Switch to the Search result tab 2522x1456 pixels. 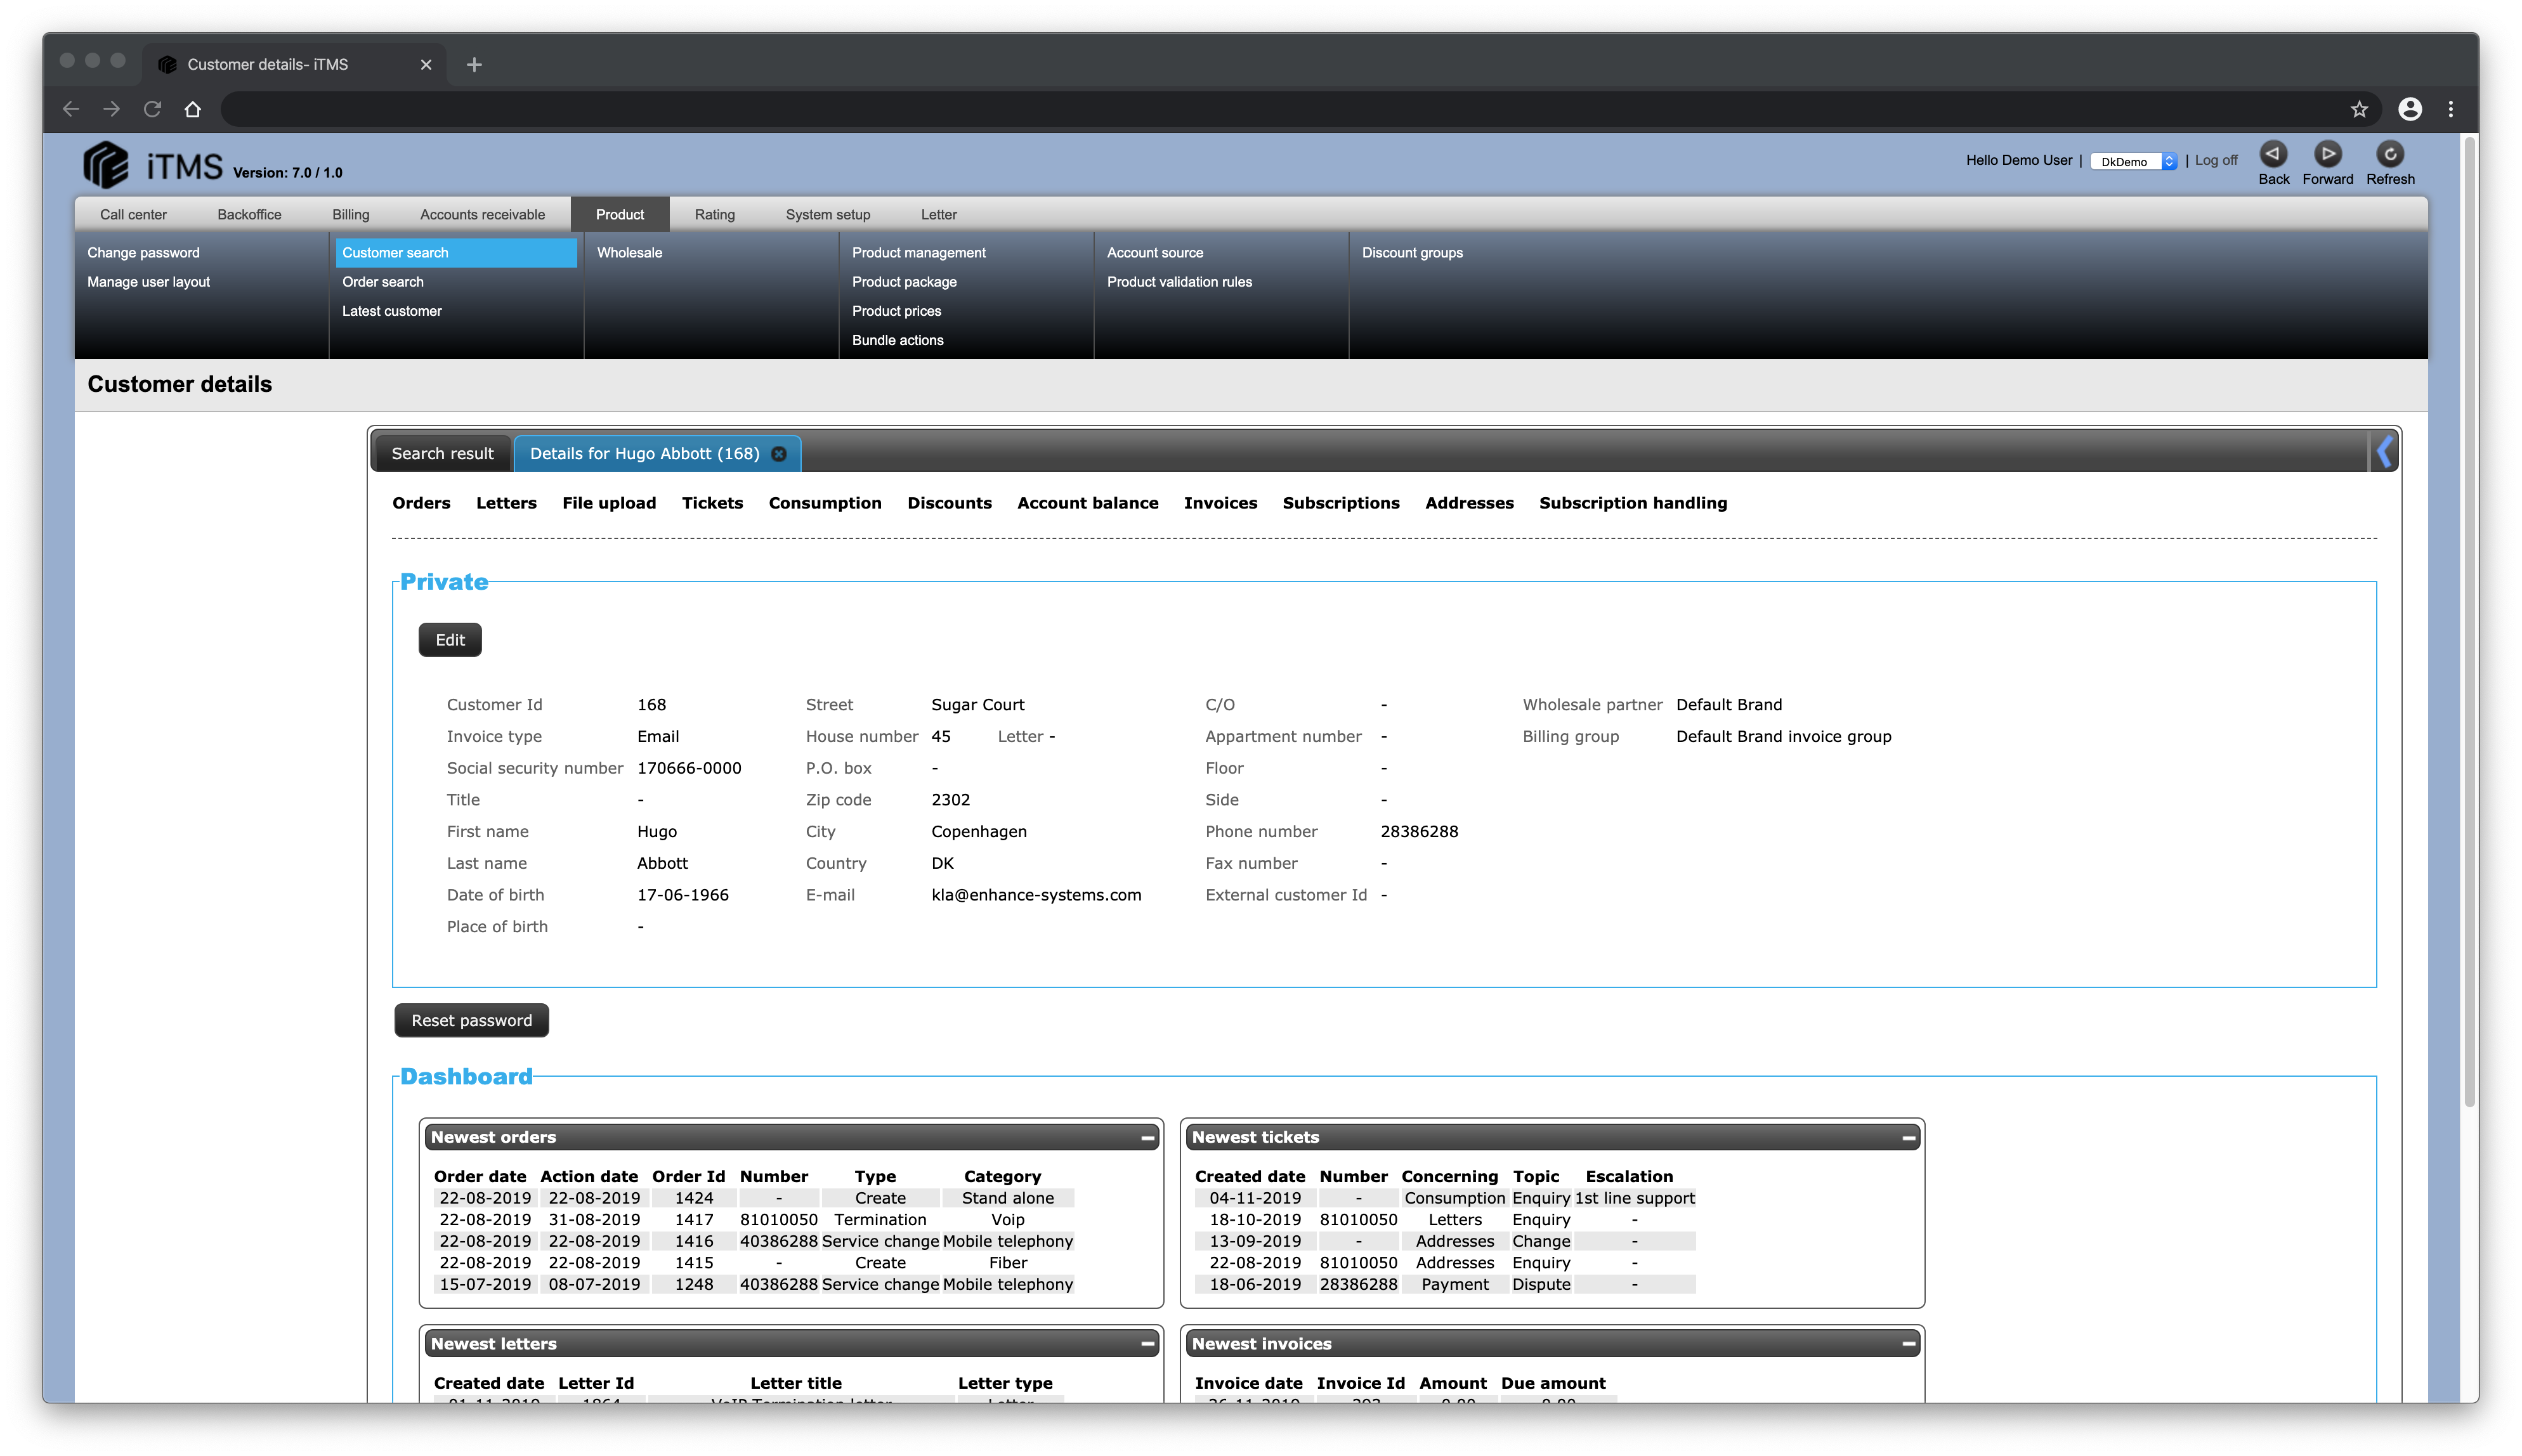pos(442,454)
